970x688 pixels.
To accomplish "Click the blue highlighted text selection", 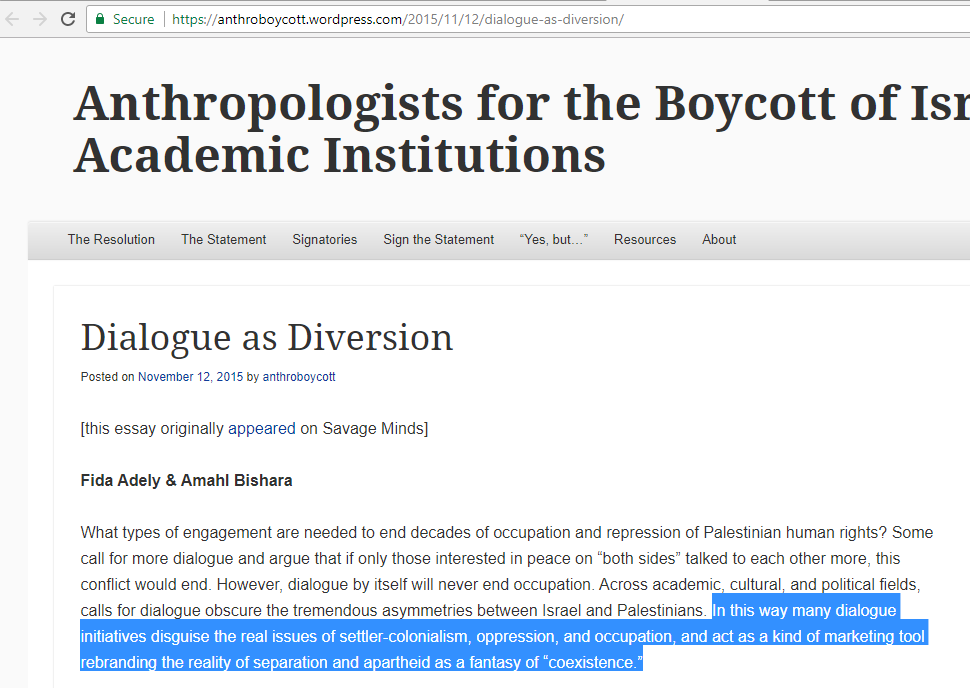I will (x=500, y=637).
